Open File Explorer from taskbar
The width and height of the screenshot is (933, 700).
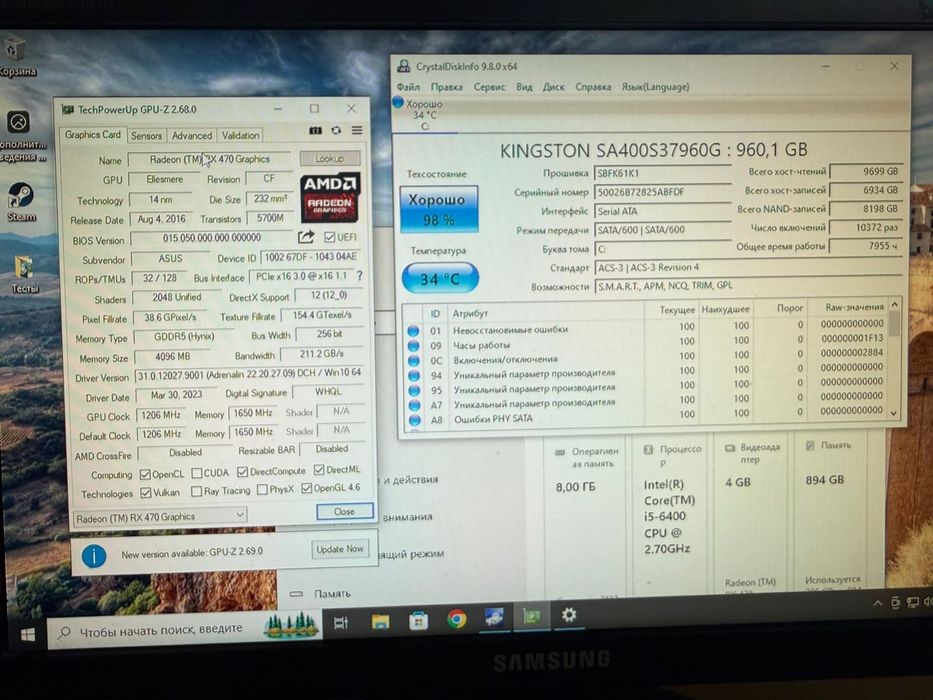[x=380, y=621]
